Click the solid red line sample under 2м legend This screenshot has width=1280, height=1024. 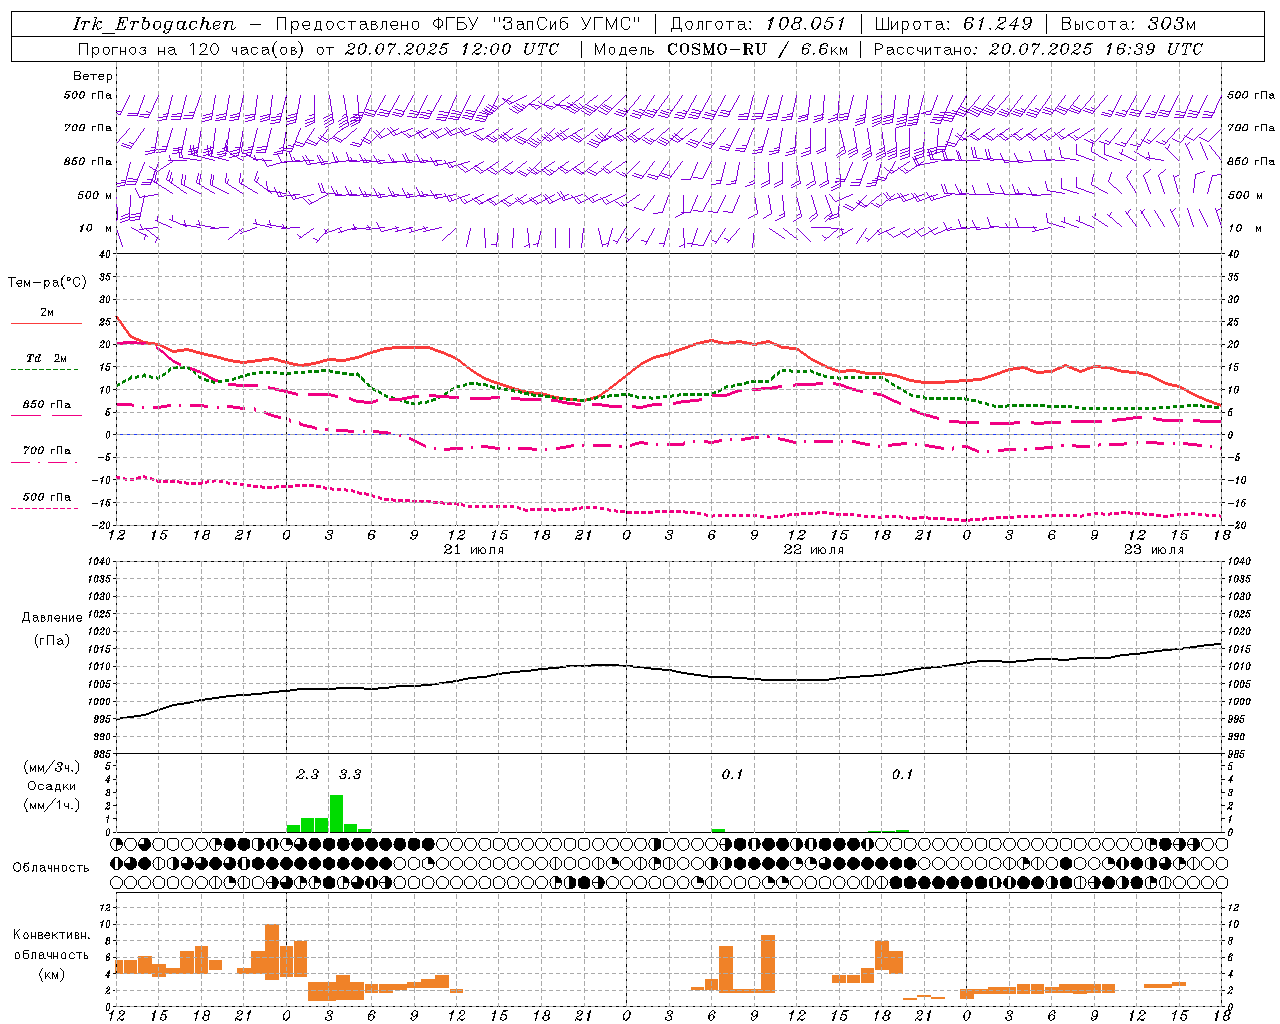coord(46,324)
